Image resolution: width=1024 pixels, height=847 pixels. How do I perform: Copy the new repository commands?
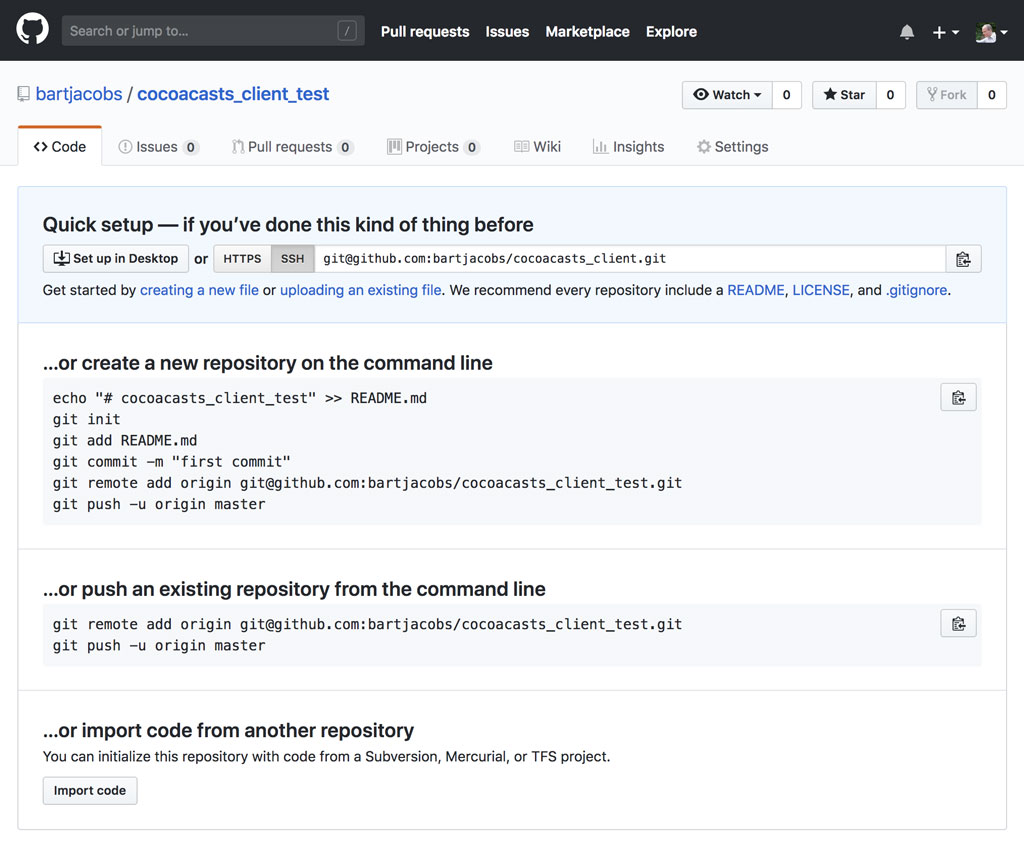pyautogui.click(x=958, y=398)
